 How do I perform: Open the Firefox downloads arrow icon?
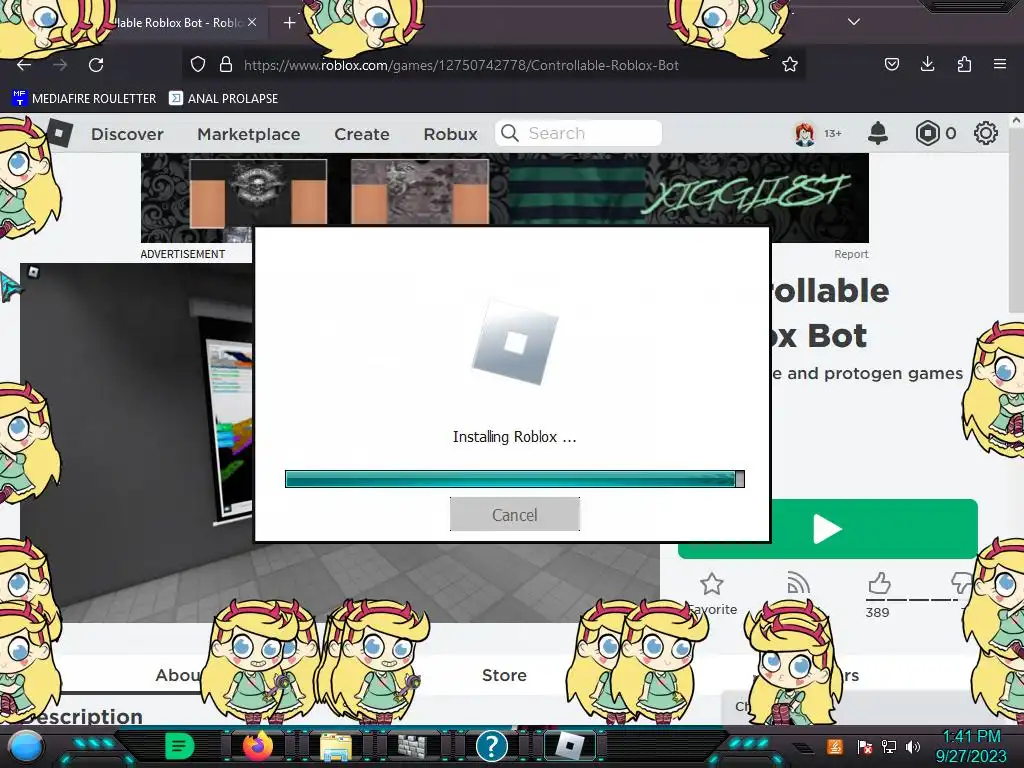(927, 64)
